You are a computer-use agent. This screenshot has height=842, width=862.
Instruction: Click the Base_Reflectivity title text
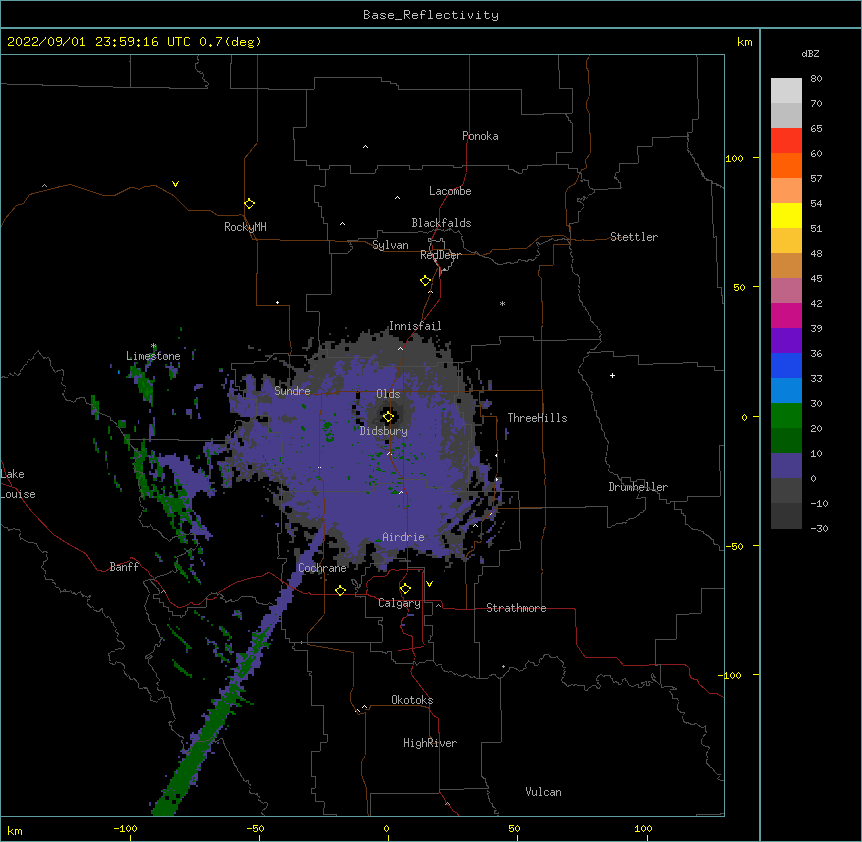(x=431, y=15)
